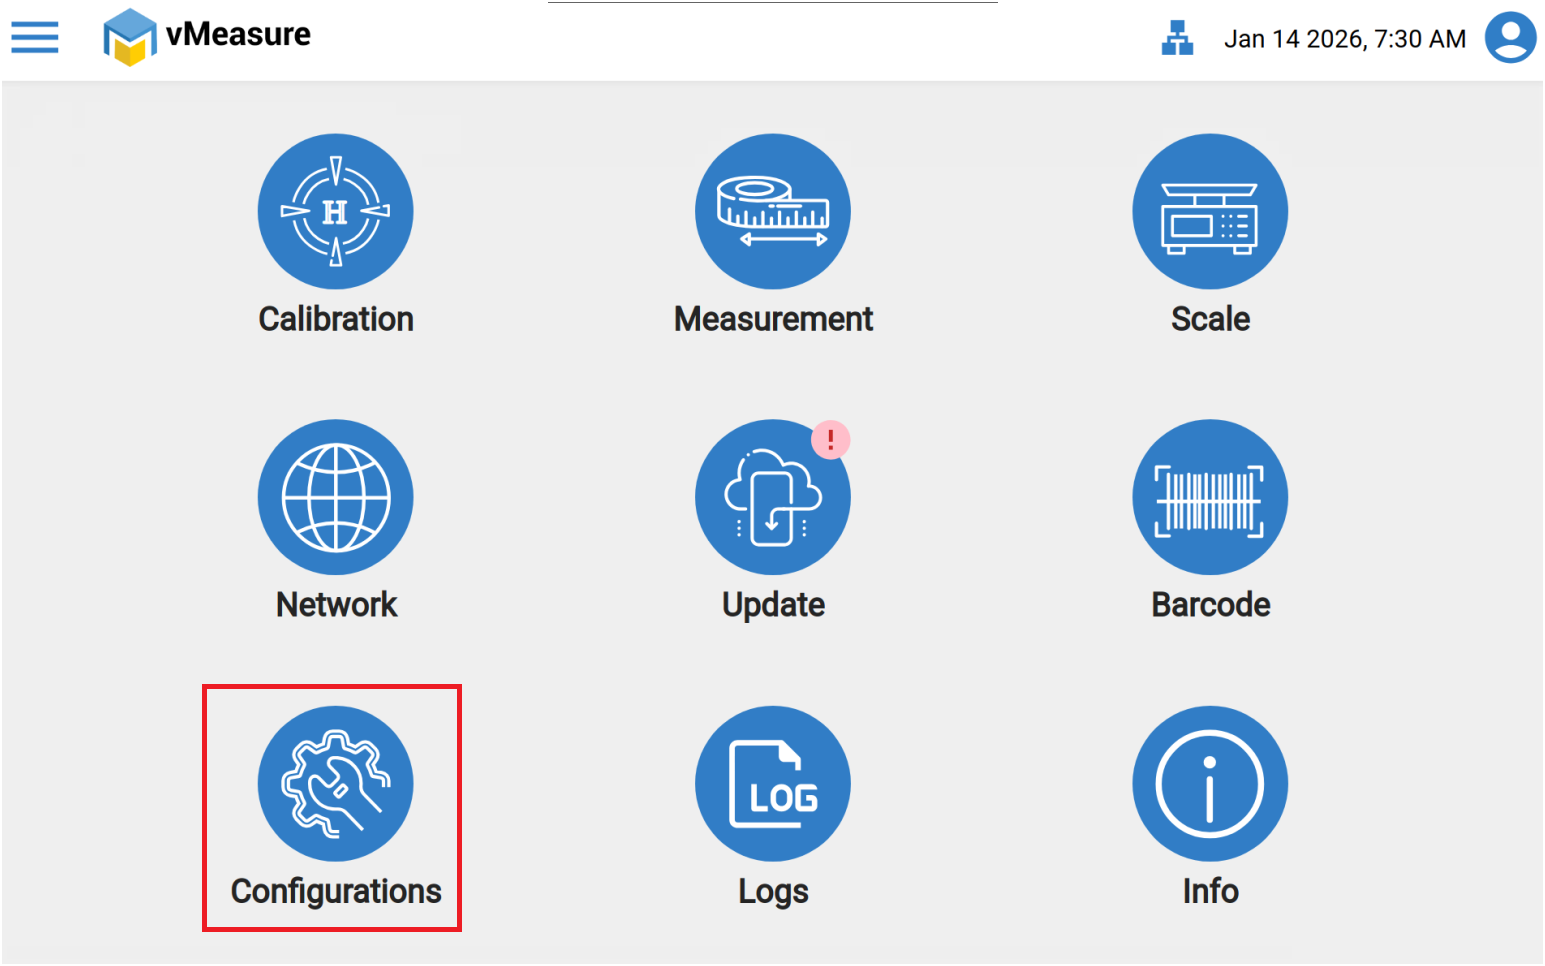1545x966 pixels.
Task: Open Calibration via its crosshair icon
Action: [x=336, y=211]
